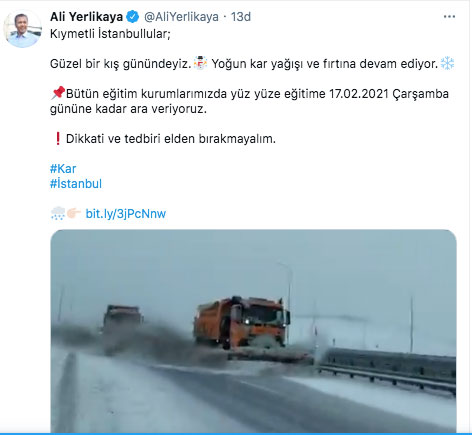The height and width of the screenshot is (435, 472).
Task: Click the '17.02.2021 Çarşamba' date text
Action: (x=389, y=94)
